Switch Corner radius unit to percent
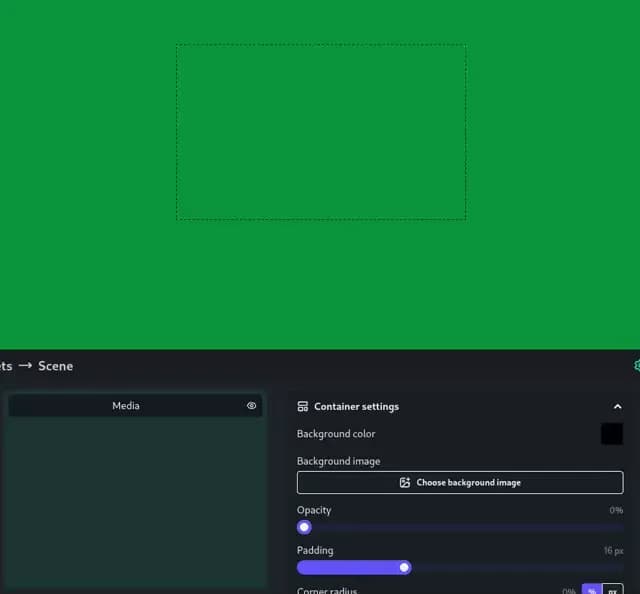The width and height of the screenshot is (640, 594). (592, 590)
